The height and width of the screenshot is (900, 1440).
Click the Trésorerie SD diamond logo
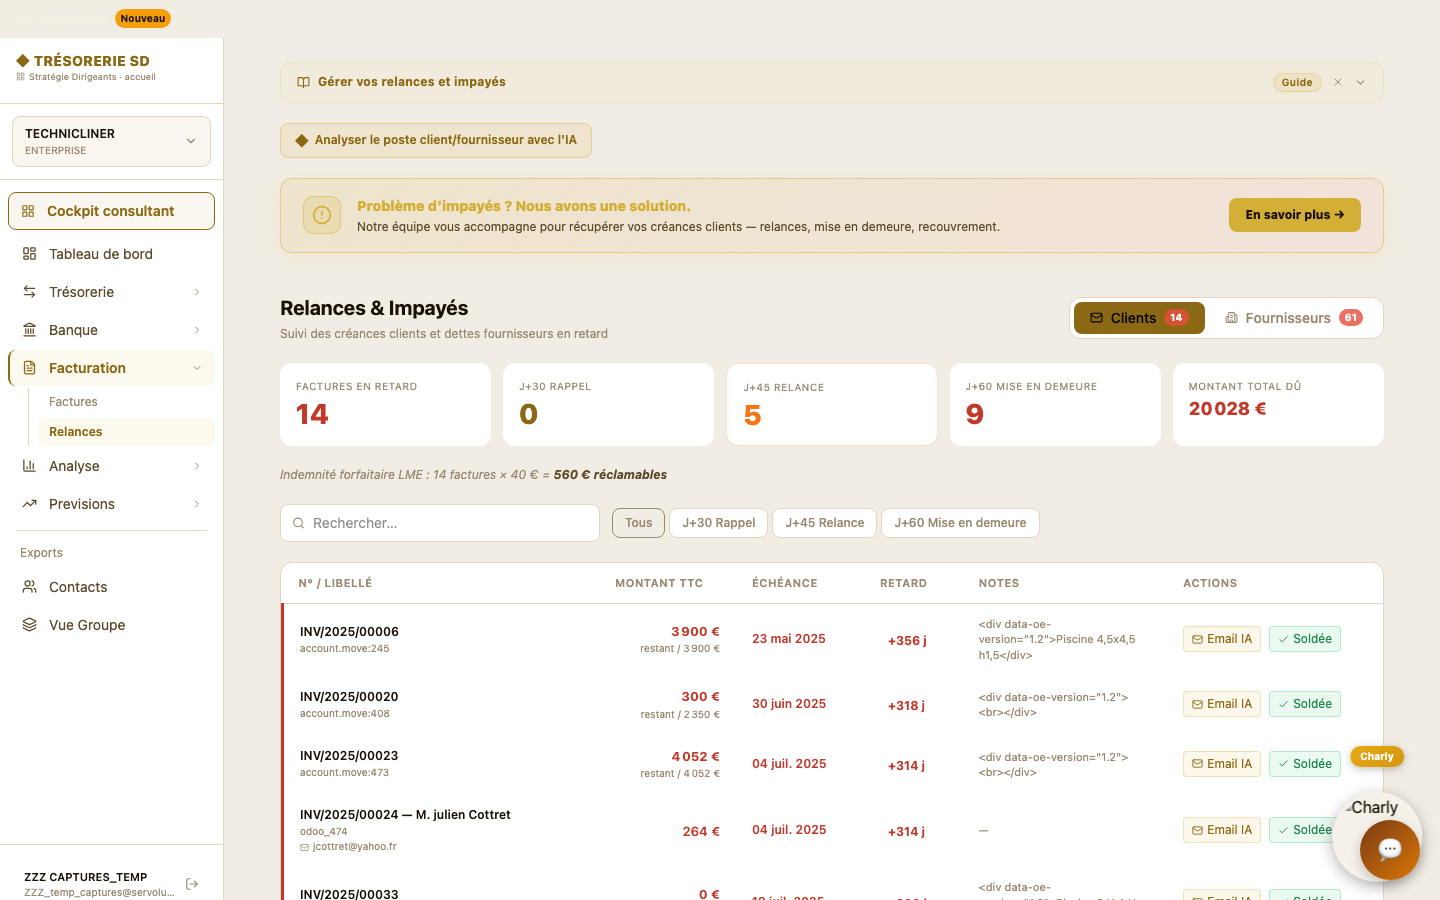tap(23, 61)
